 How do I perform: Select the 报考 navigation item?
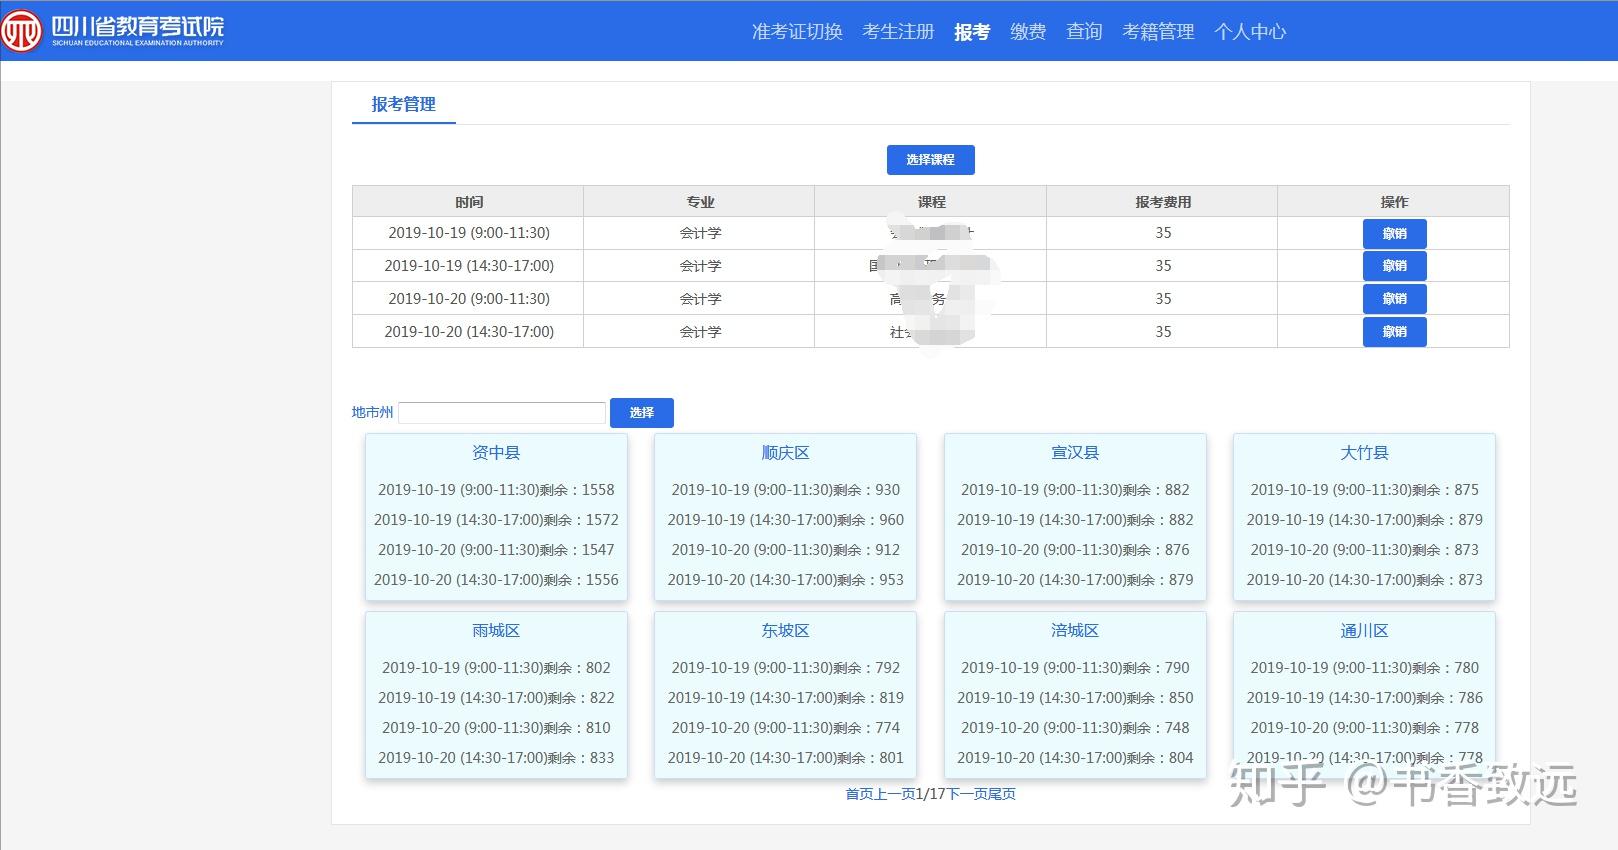point(972,32)
